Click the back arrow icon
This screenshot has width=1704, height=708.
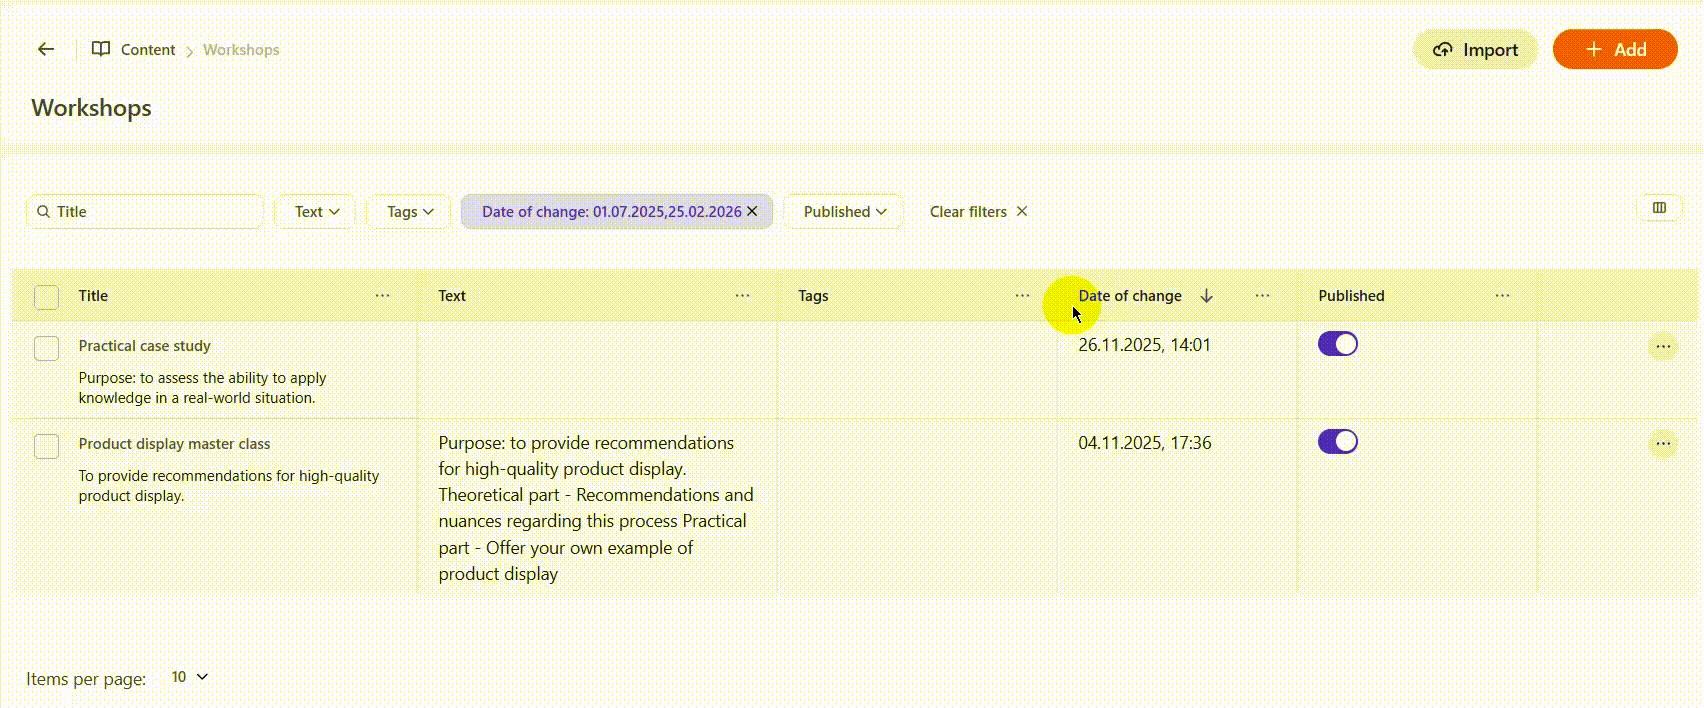point(46,49)
